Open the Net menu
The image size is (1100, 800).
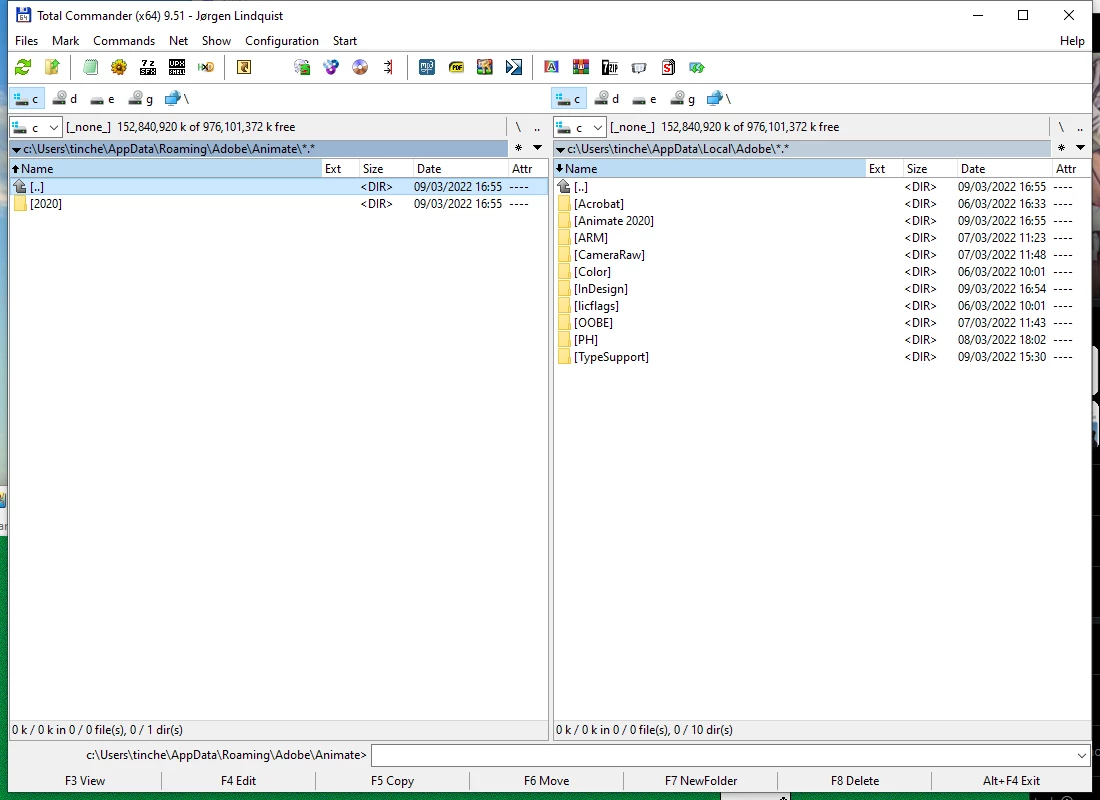pos(178,41)
